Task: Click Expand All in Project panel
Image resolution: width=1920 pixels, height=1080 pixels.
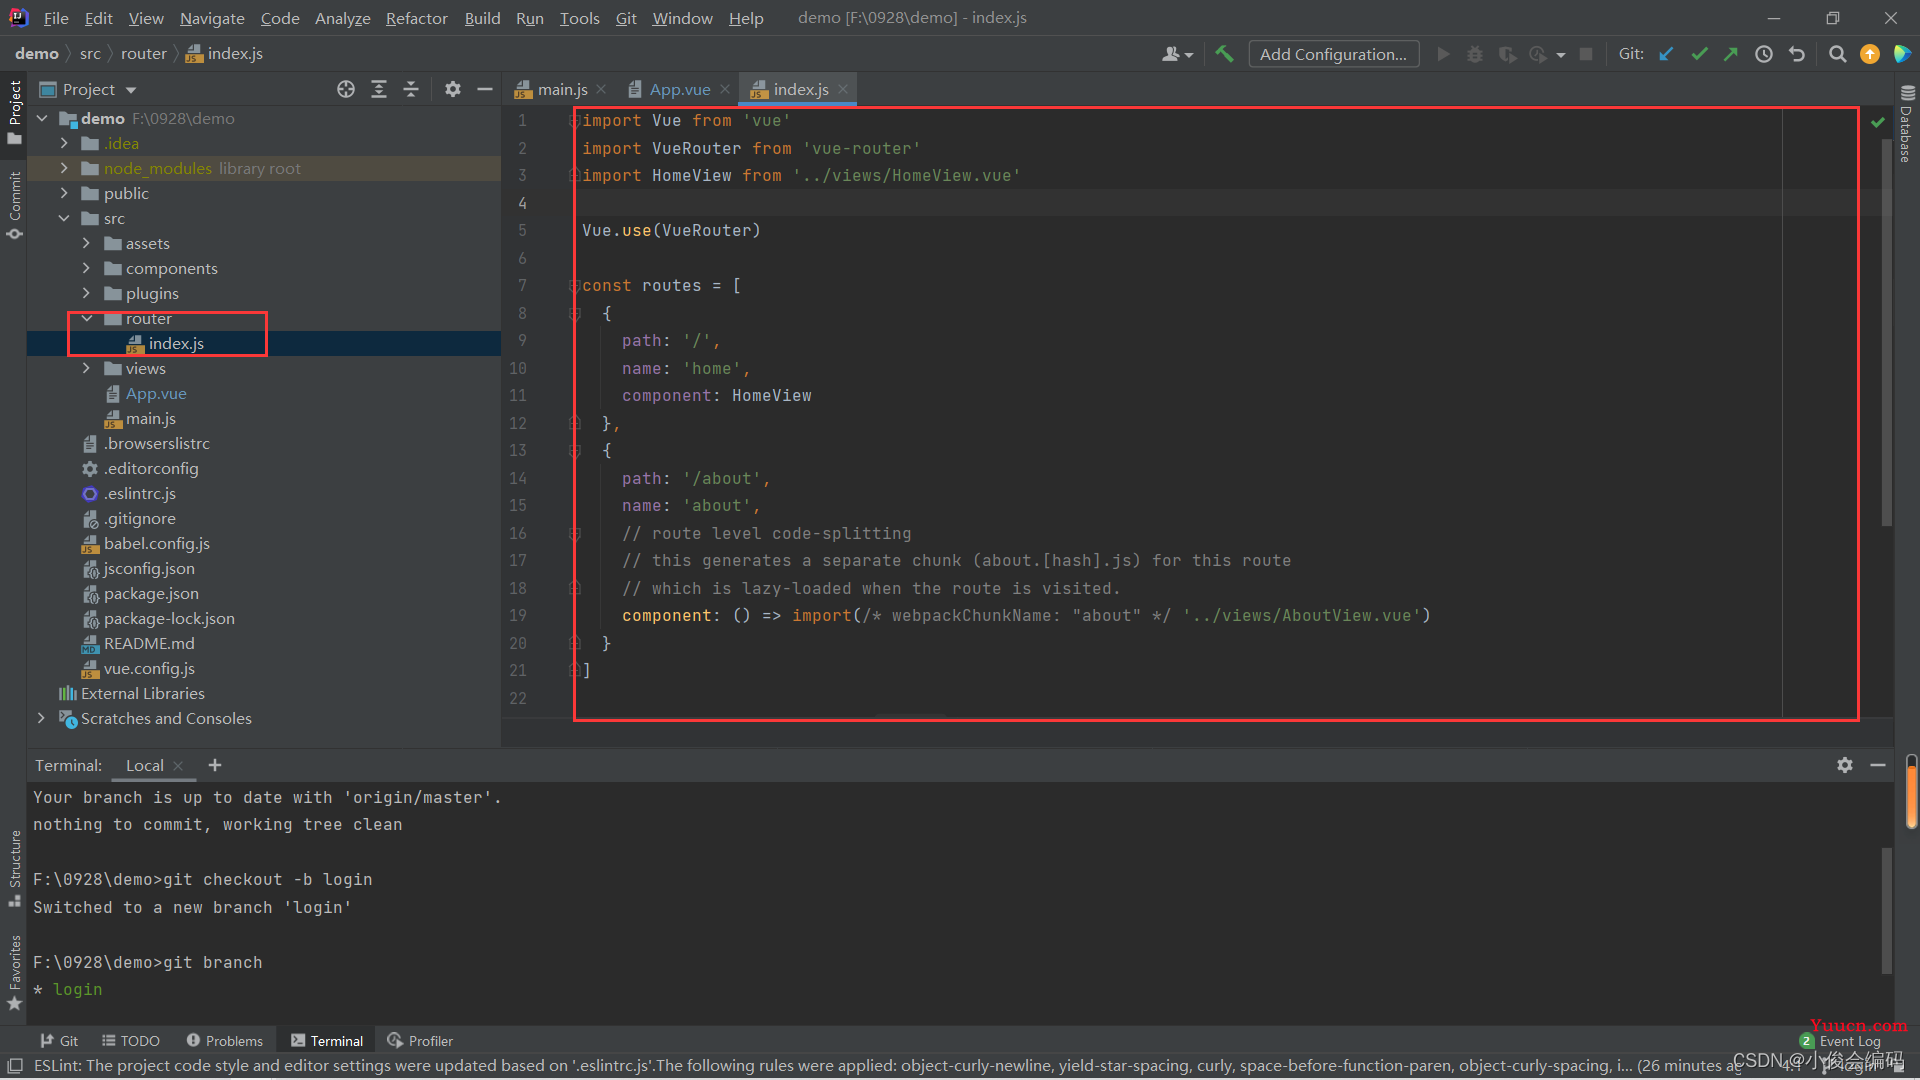Action: [379, 89]
